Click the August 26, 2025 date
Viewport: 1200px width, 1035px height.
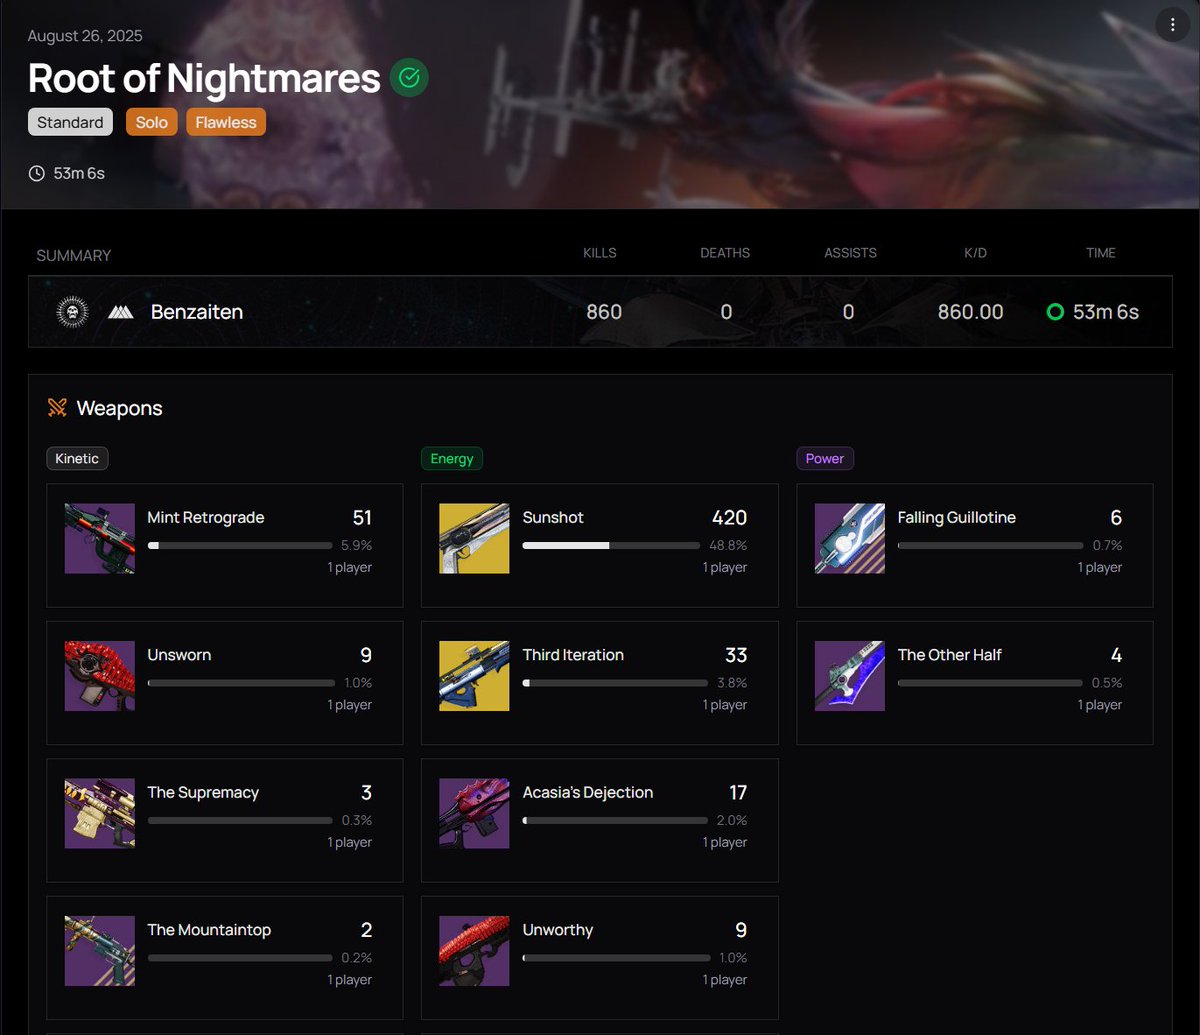85,36
